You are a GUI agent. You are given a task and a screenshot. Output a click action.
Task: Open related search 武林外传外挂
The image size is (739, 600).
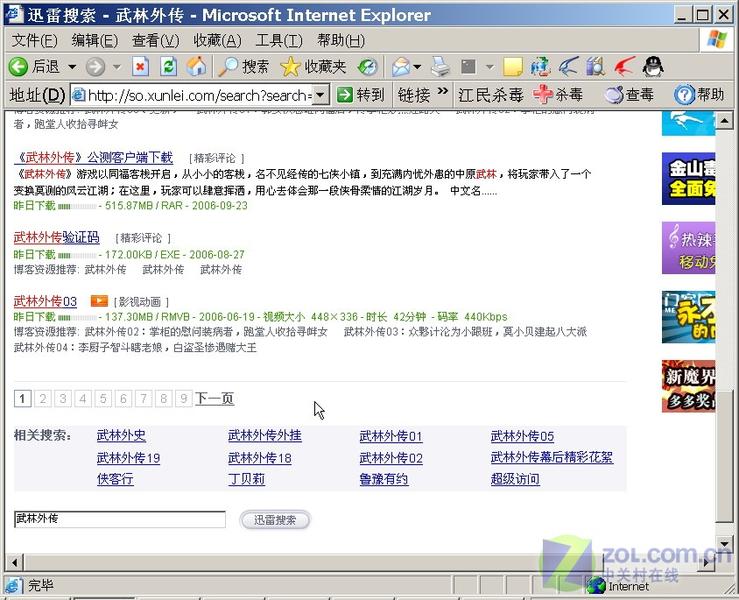click(x=265, y=435)
